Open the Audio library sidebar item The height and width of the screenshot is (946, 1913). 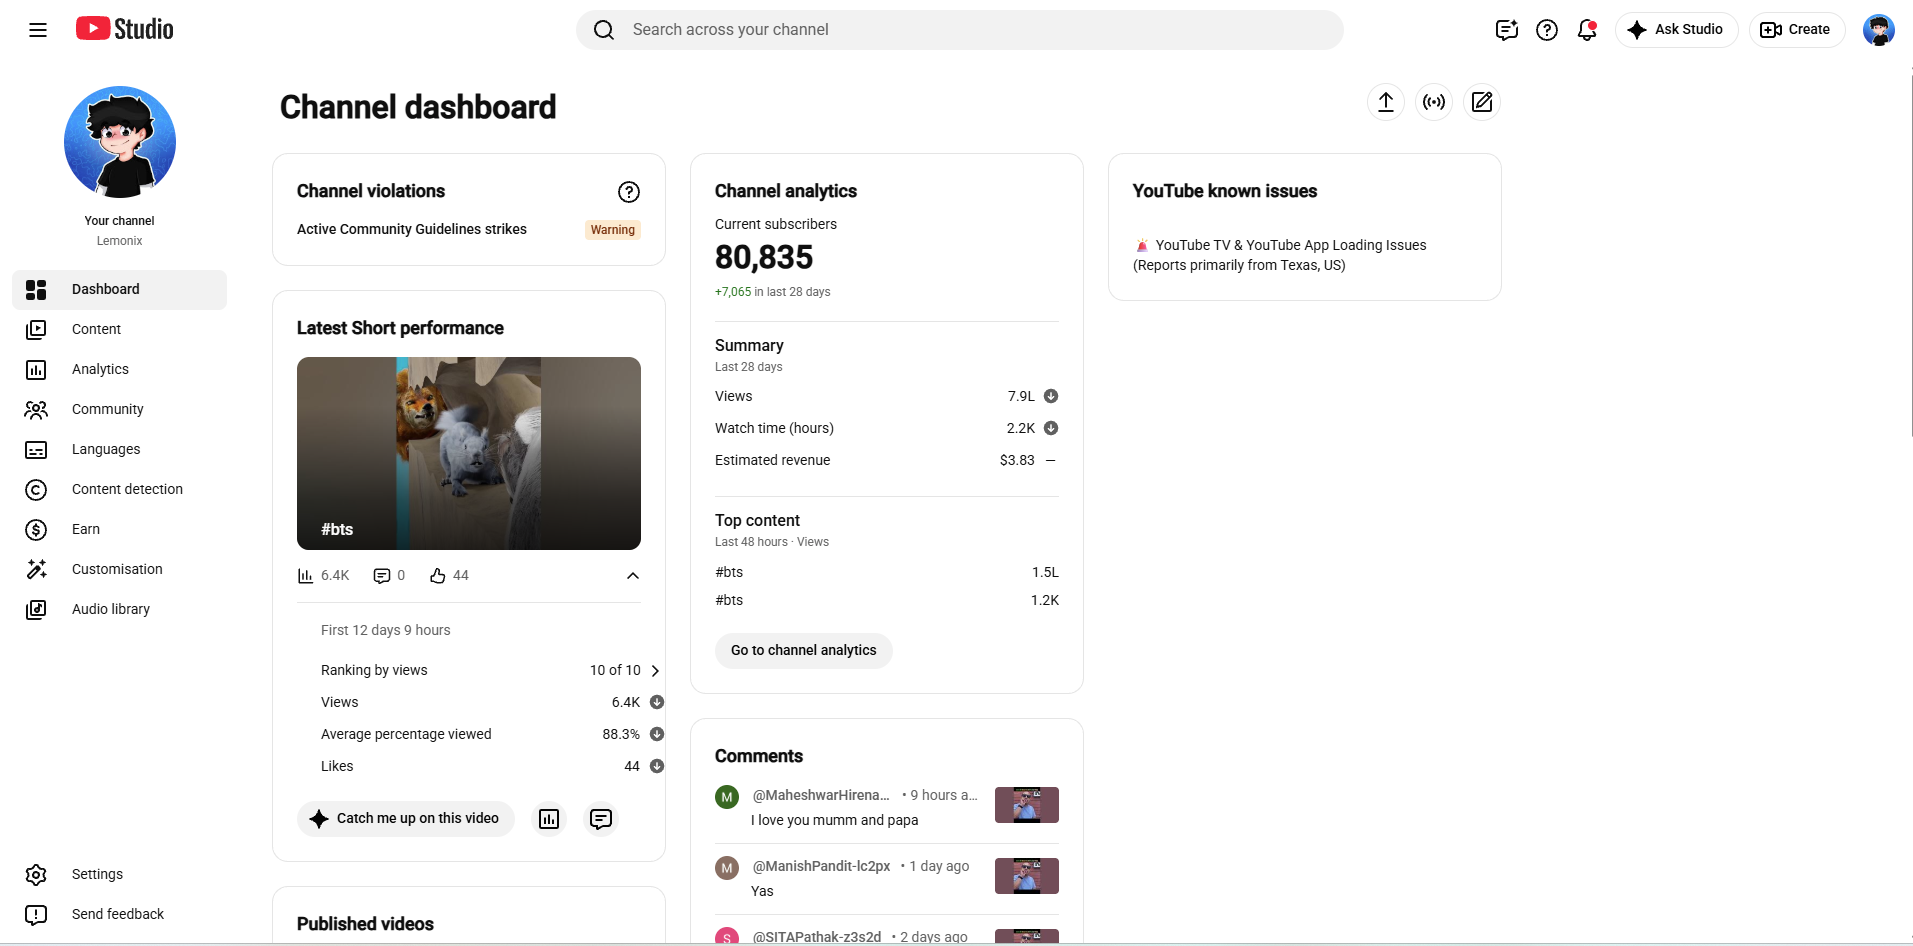pyautogui.click(x=120, y=609)
